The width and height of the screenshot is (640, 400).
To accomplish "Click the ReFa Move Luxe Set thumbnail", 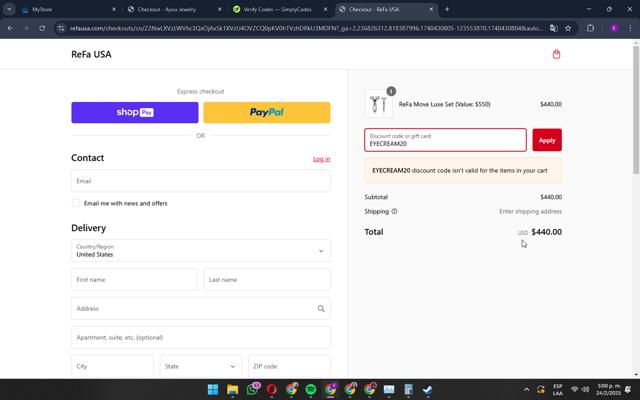I will point(378,104).
